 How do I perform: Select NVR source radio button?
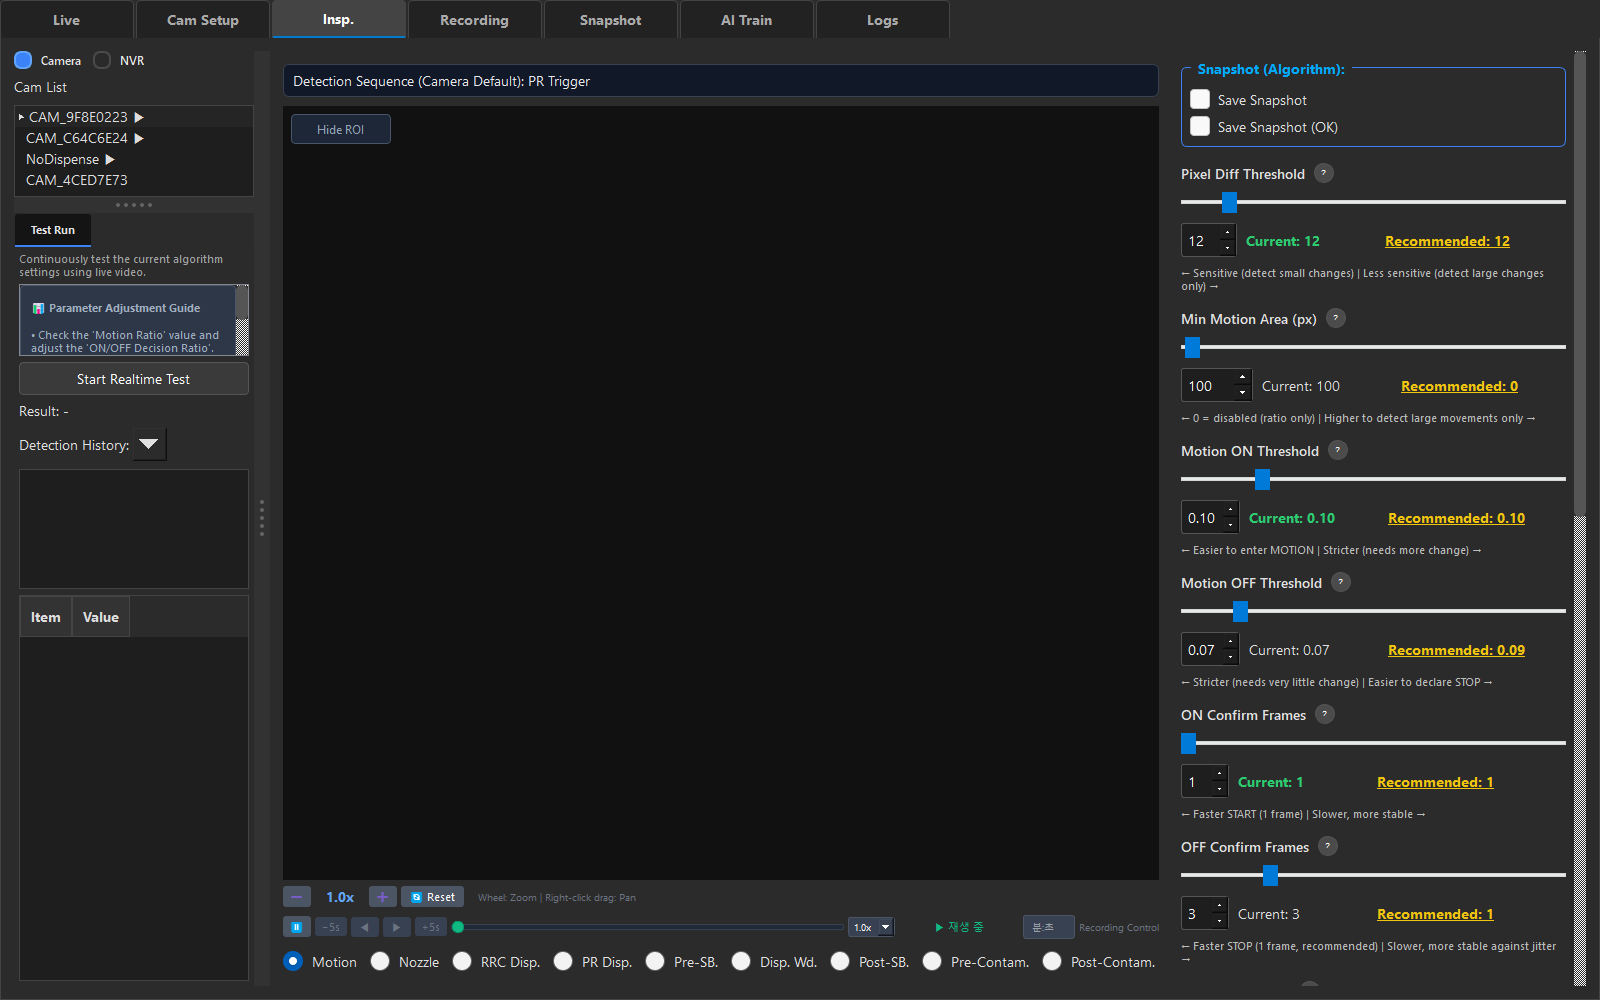(102, 60)
